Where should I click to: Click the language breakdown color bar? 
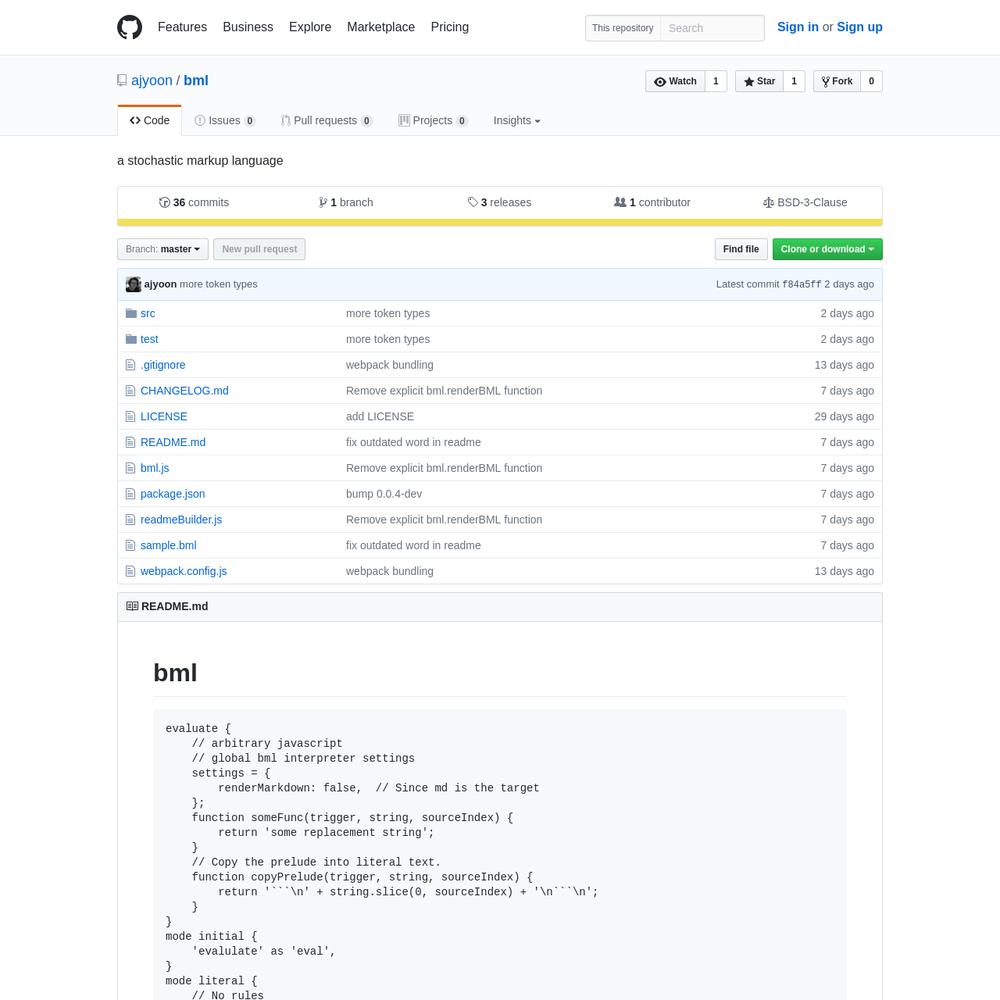coord(500,223)
